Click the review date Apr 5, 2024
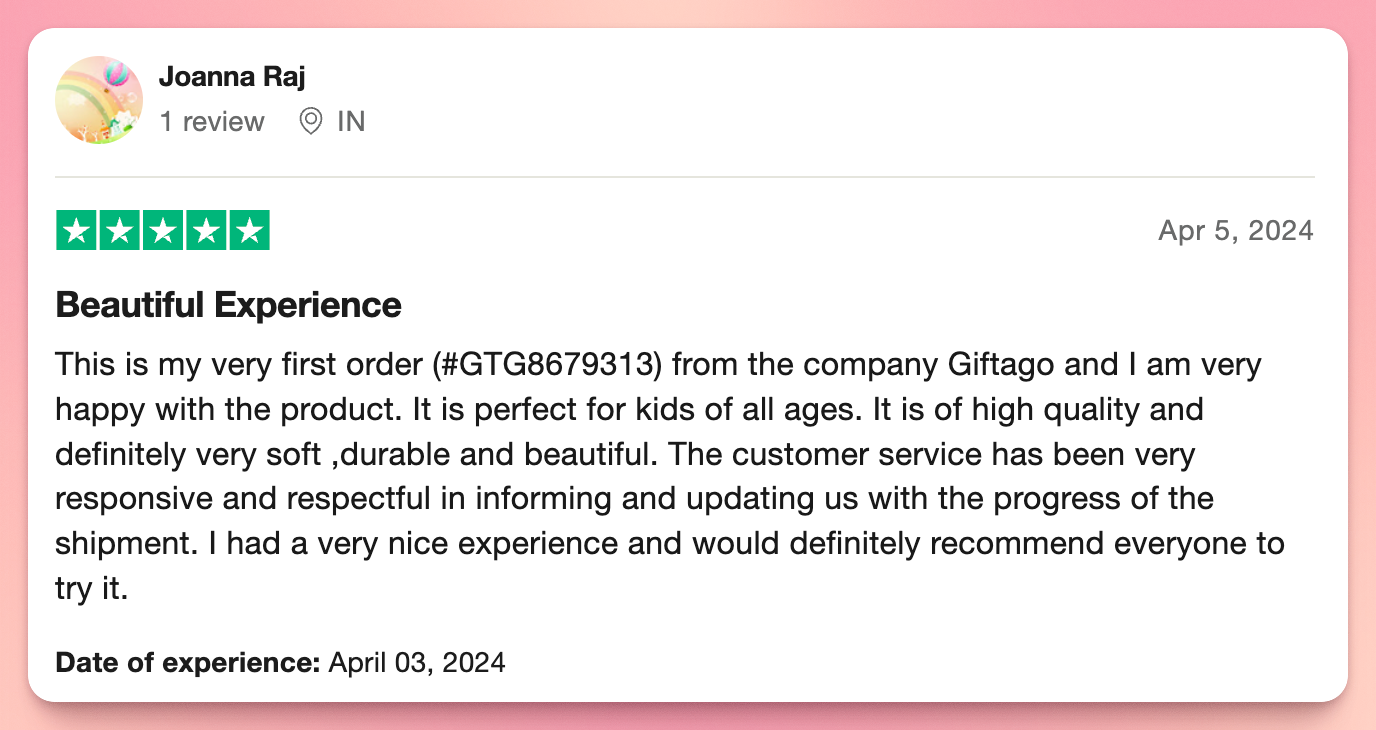 click(x=1236, y=231)
